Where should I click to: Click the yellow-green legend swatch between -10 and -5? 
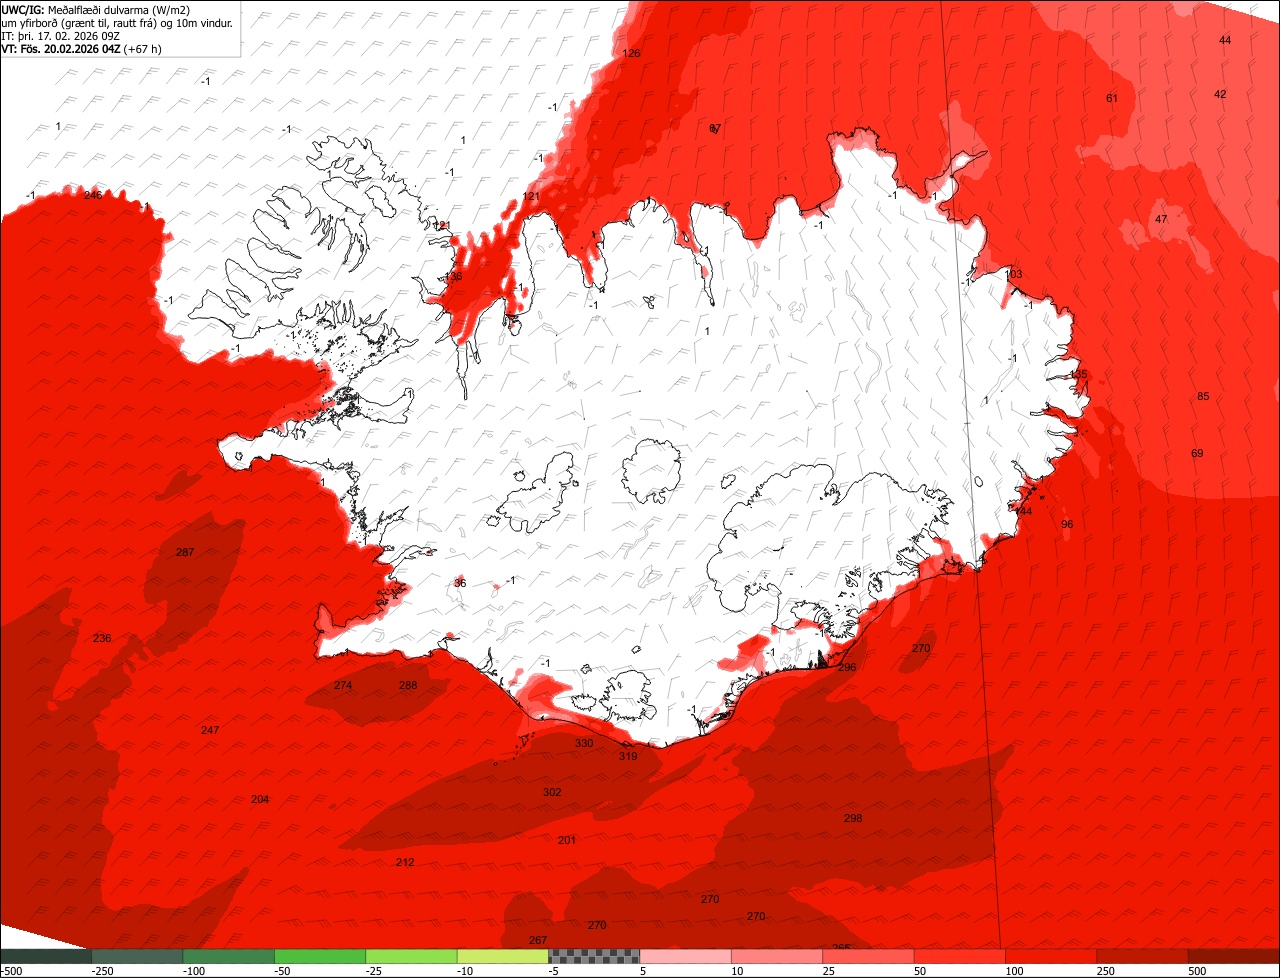pyautogui.click(x=503, y=956)
